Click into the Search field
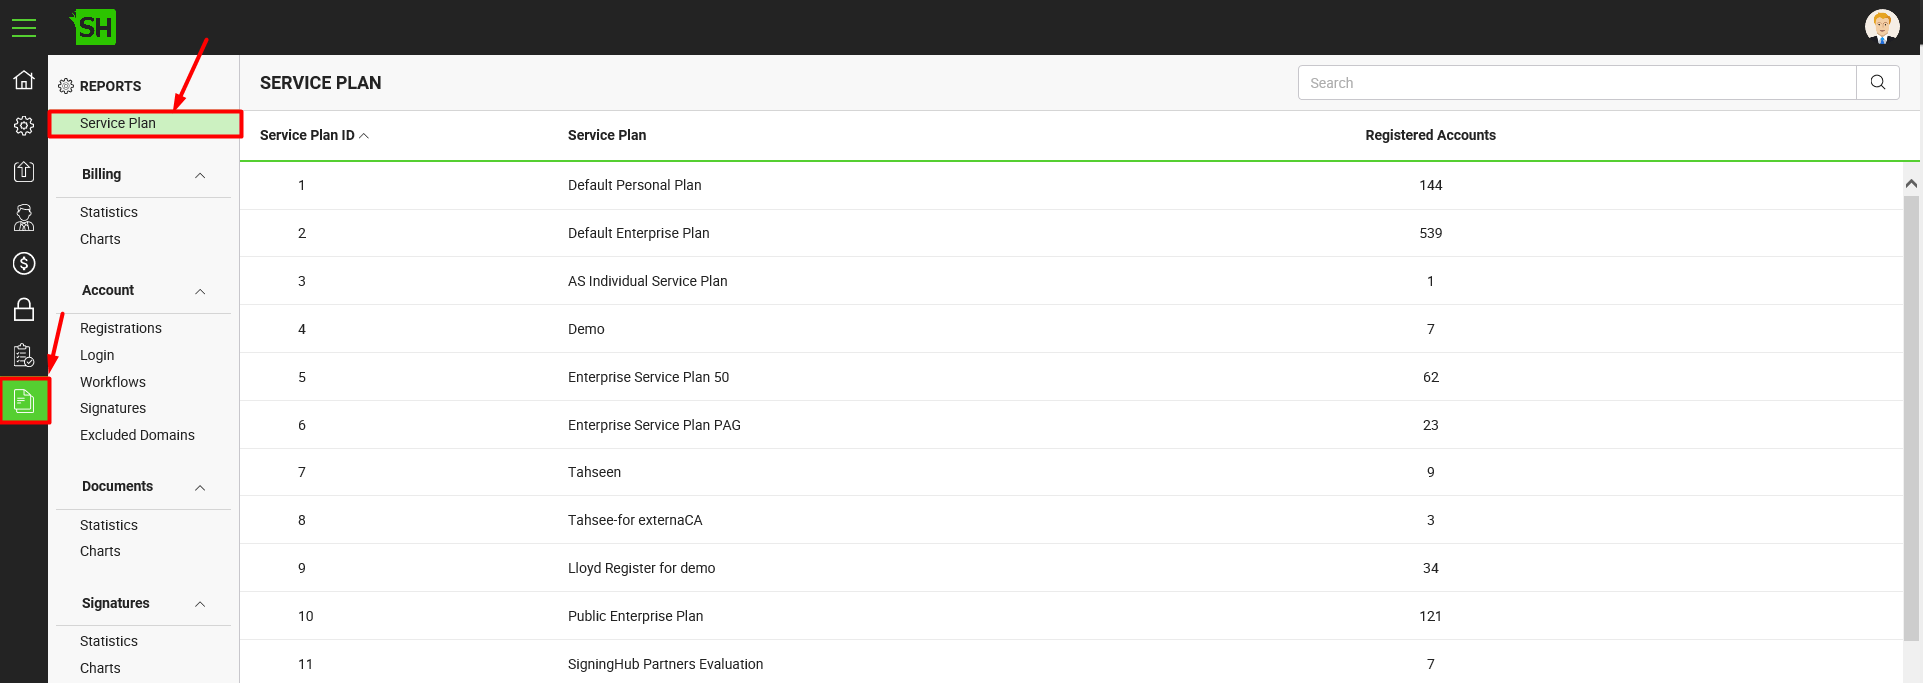 (1577, 83)
